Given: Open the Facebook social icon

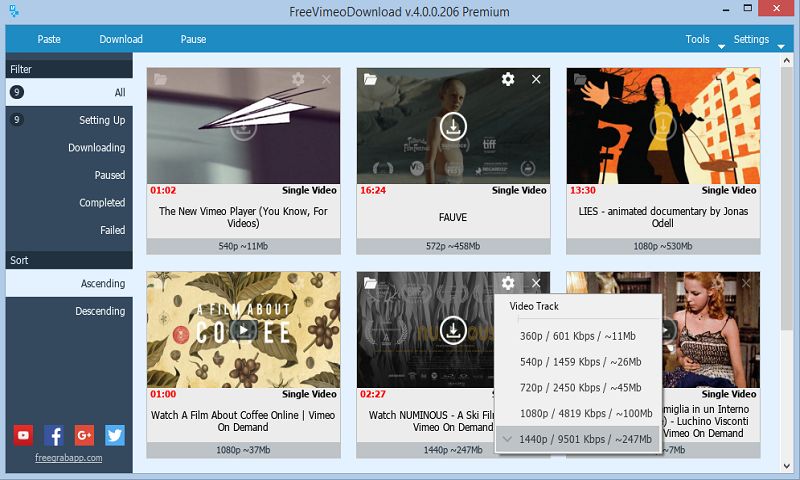Looking at the screenshot, I should point(54,435).
